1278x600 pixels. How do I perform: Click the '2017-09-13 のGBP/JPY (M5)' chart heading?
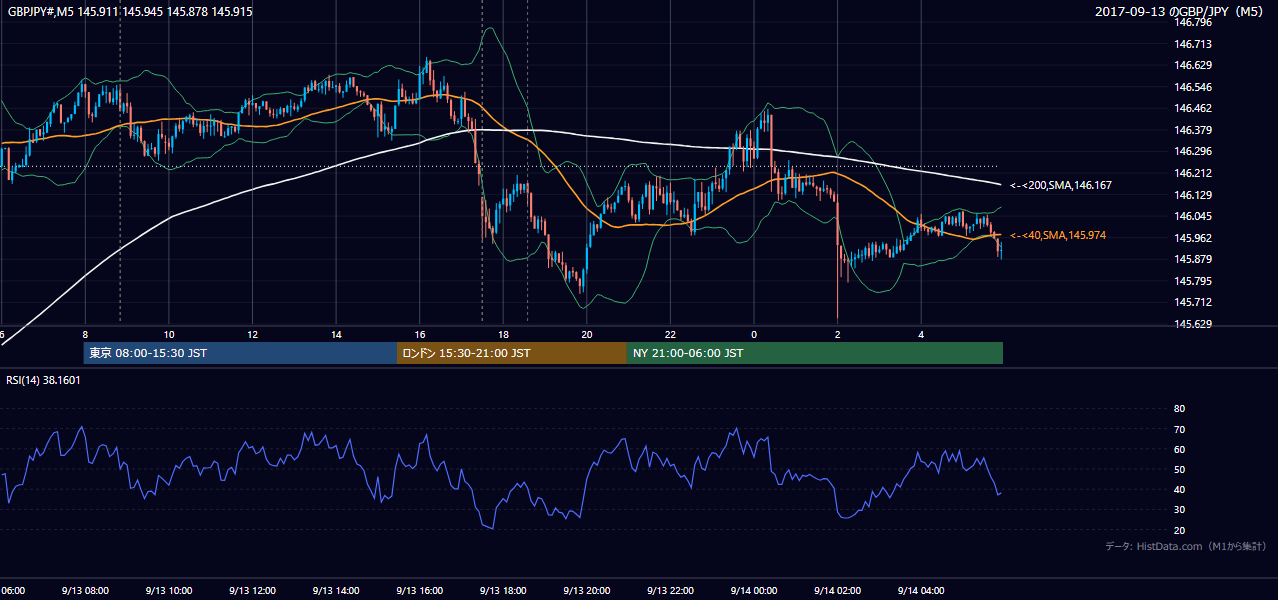1180,12
